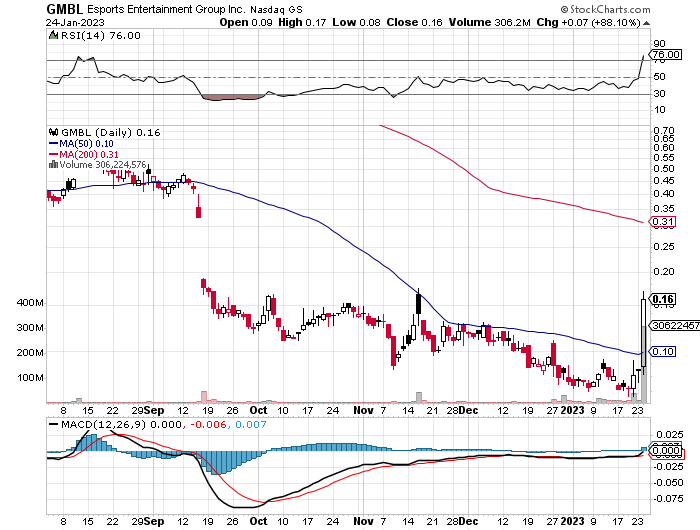Click the MACD(12,26,9) legend label

99,425
